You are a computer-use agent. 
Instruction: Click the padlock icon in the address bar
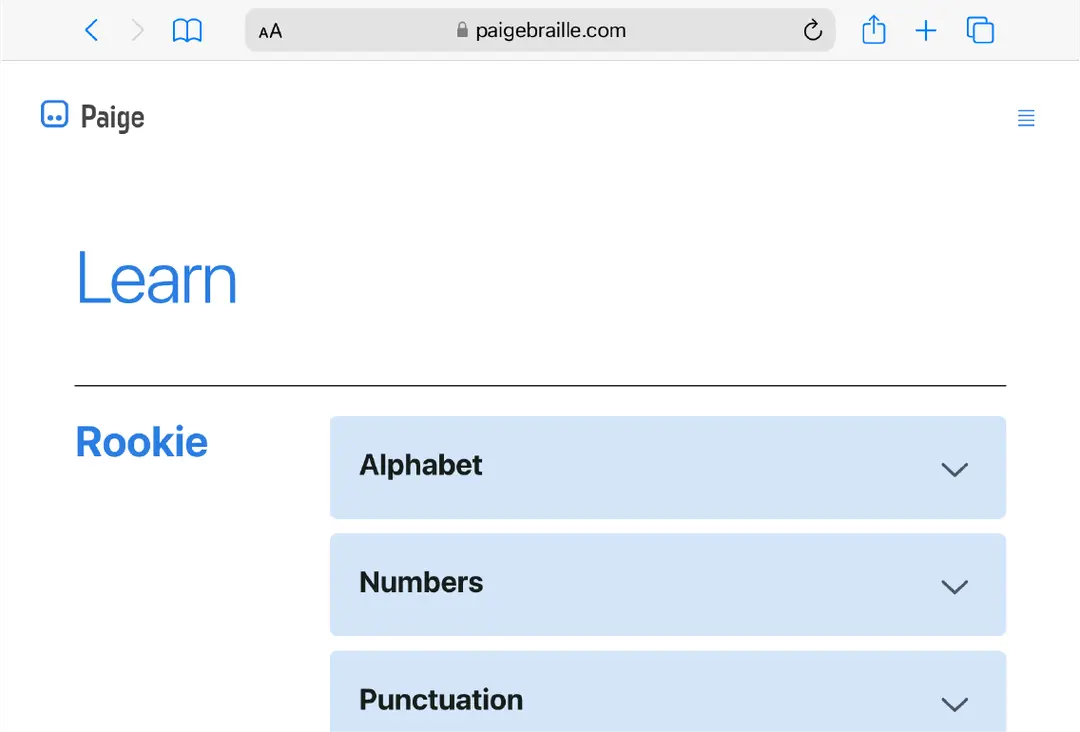point(461,30)
